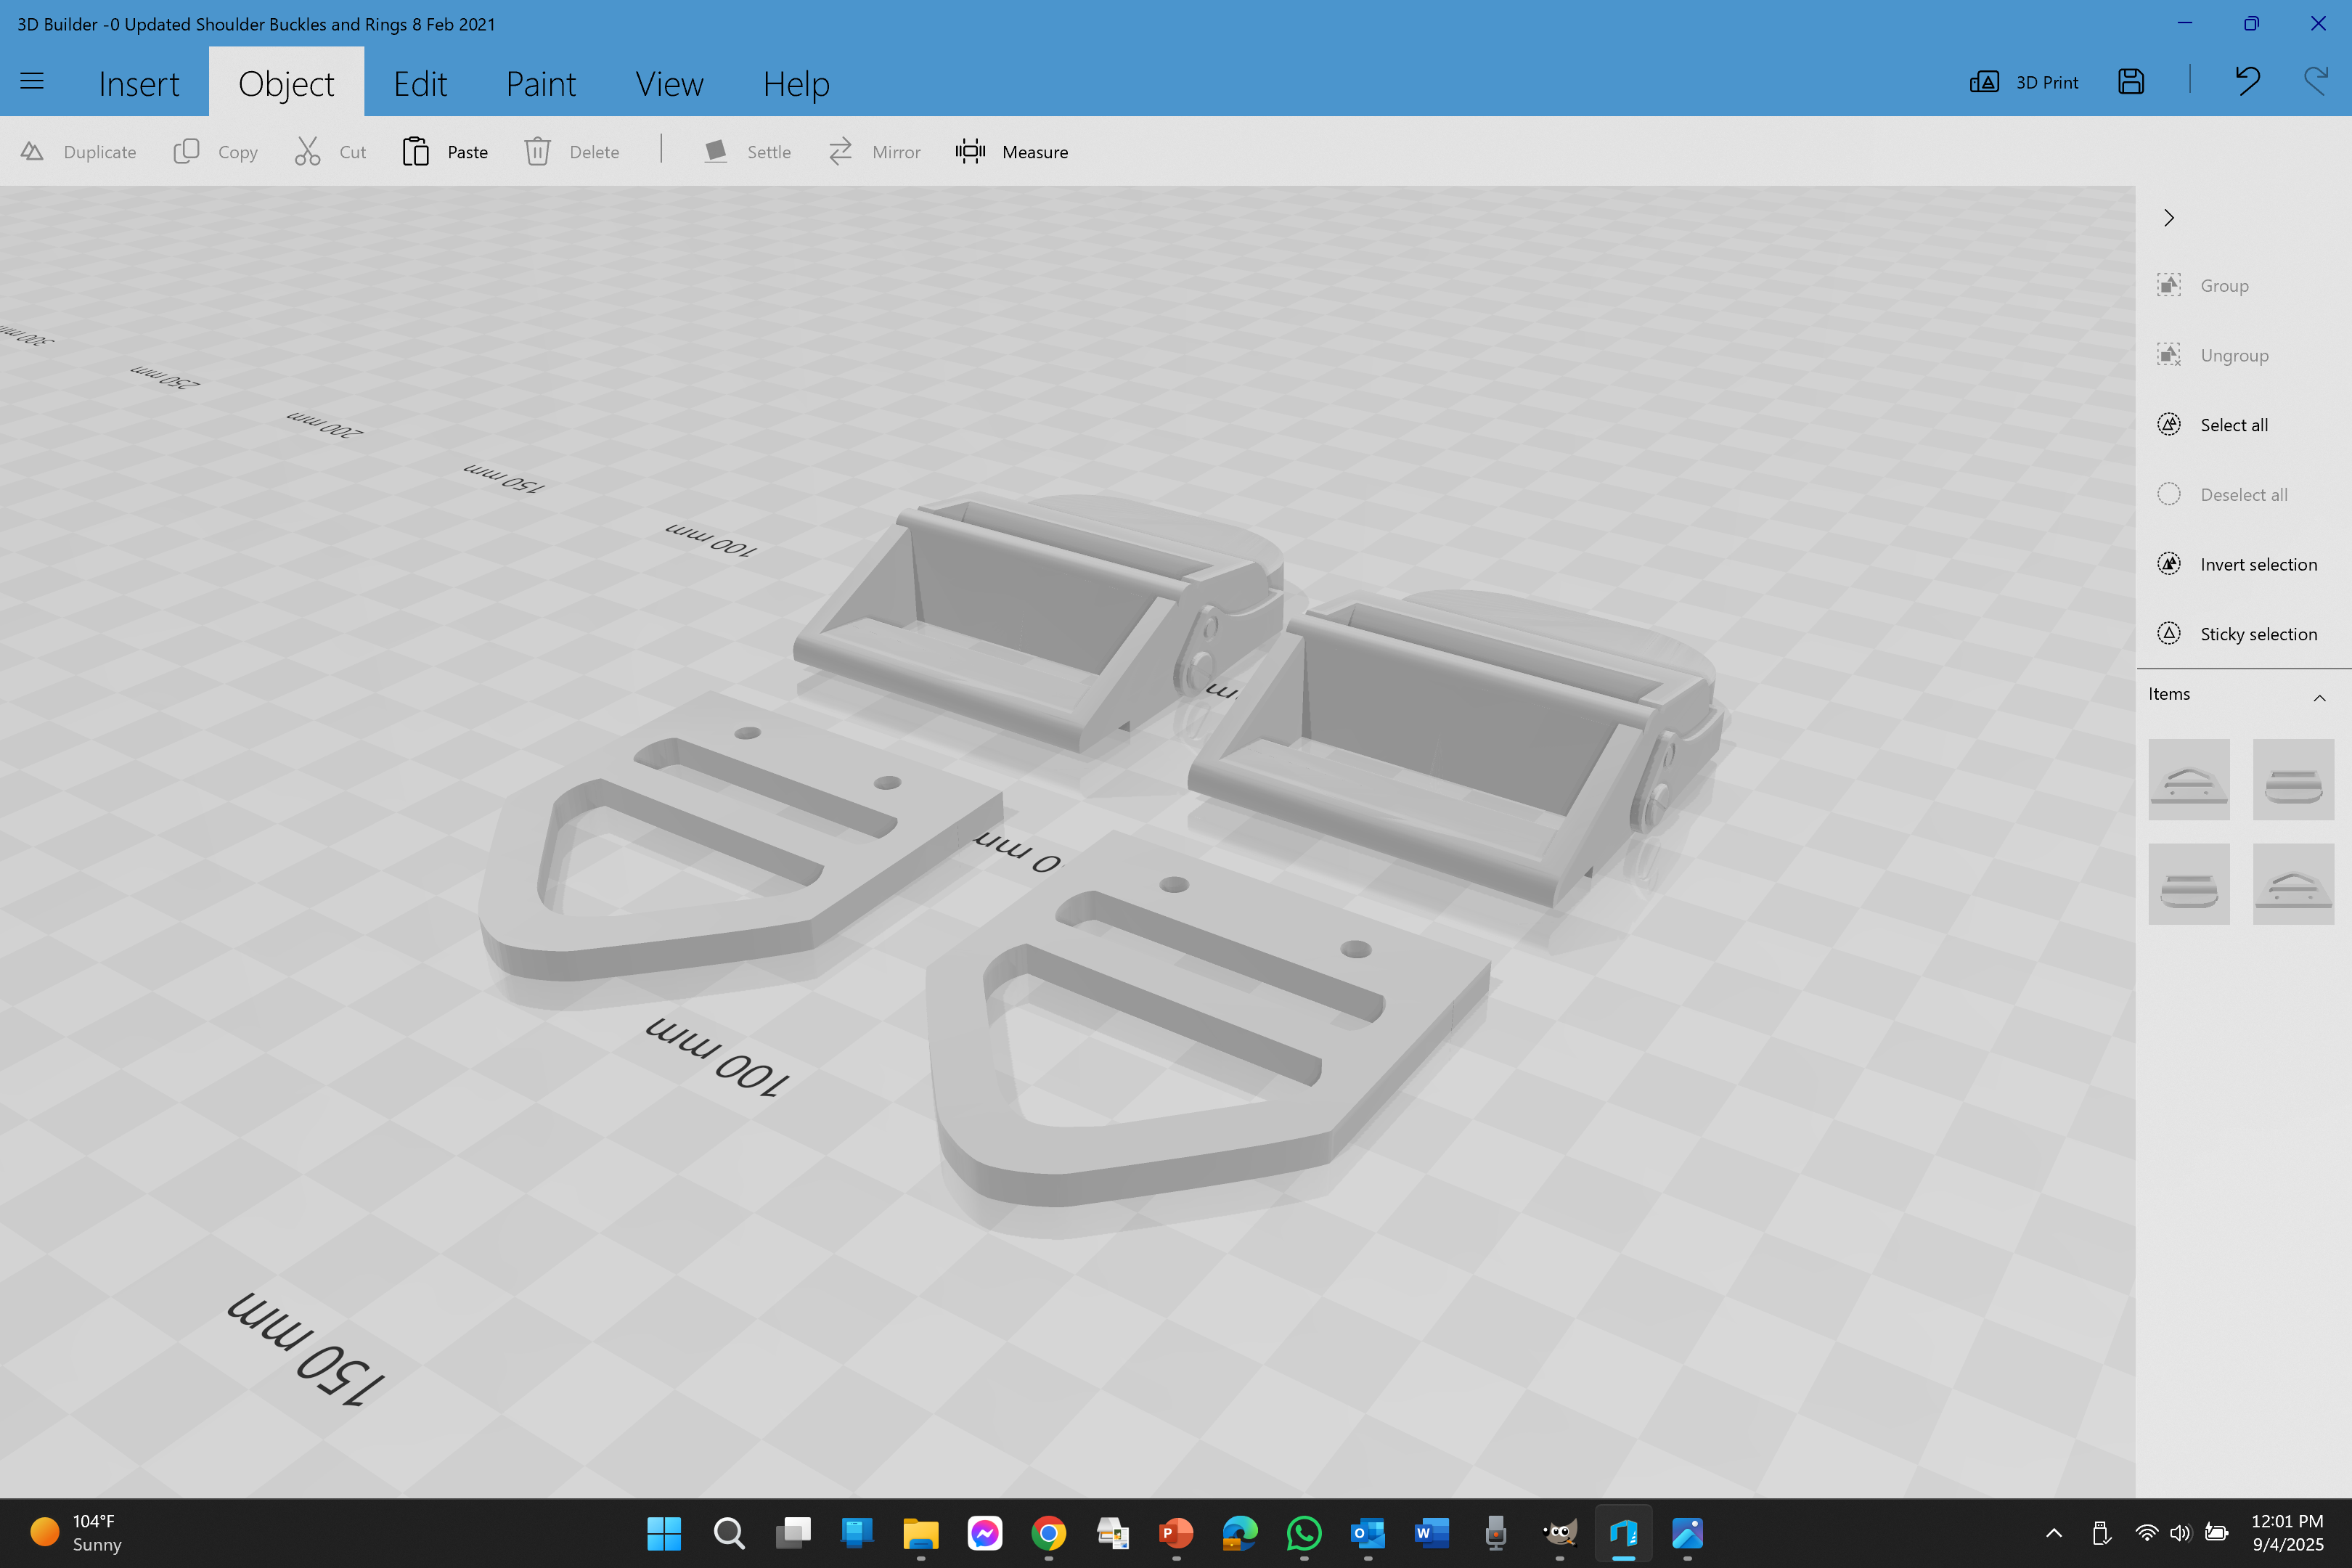Click Deselect all
Image resolution: width=2352 pixels, height=1568 pixels.
coord(2222,495)
